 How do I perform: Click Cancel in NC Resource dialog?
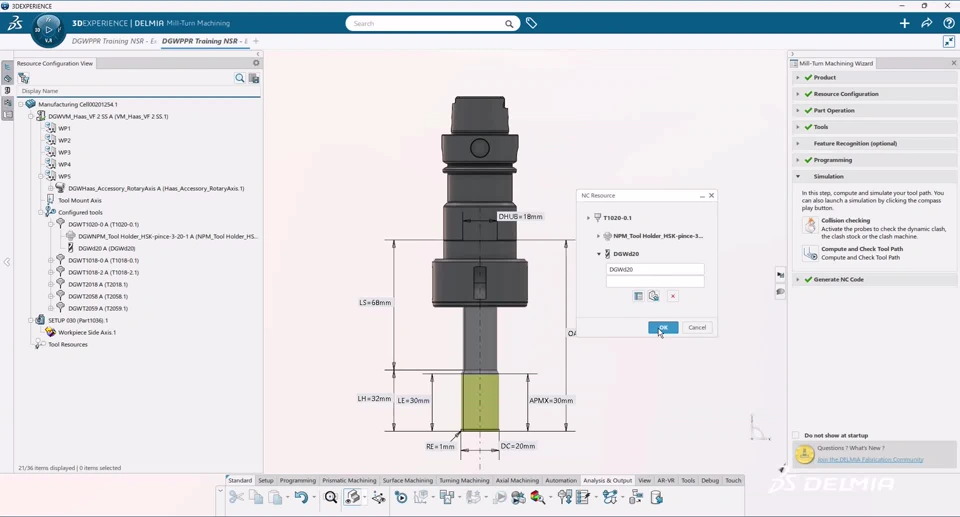[697, 328]
